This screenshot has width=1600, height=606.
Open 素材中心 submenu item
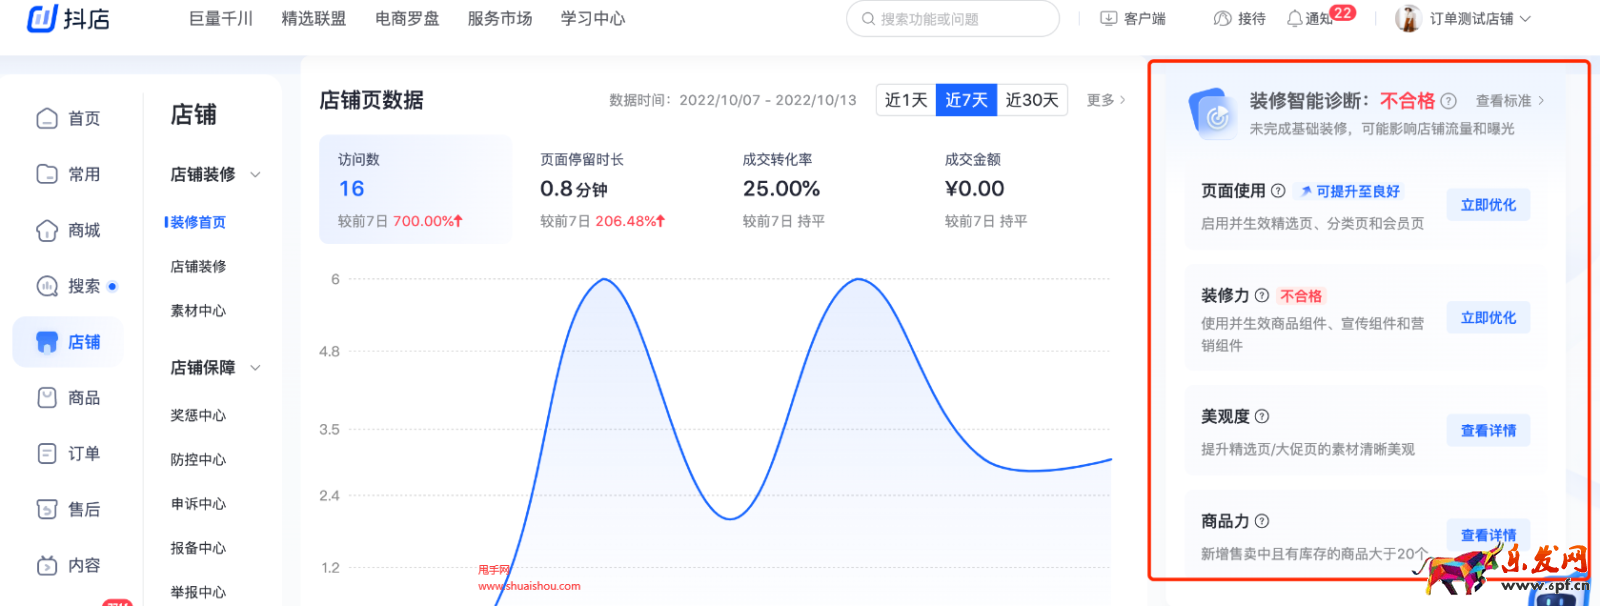(198, 311)
